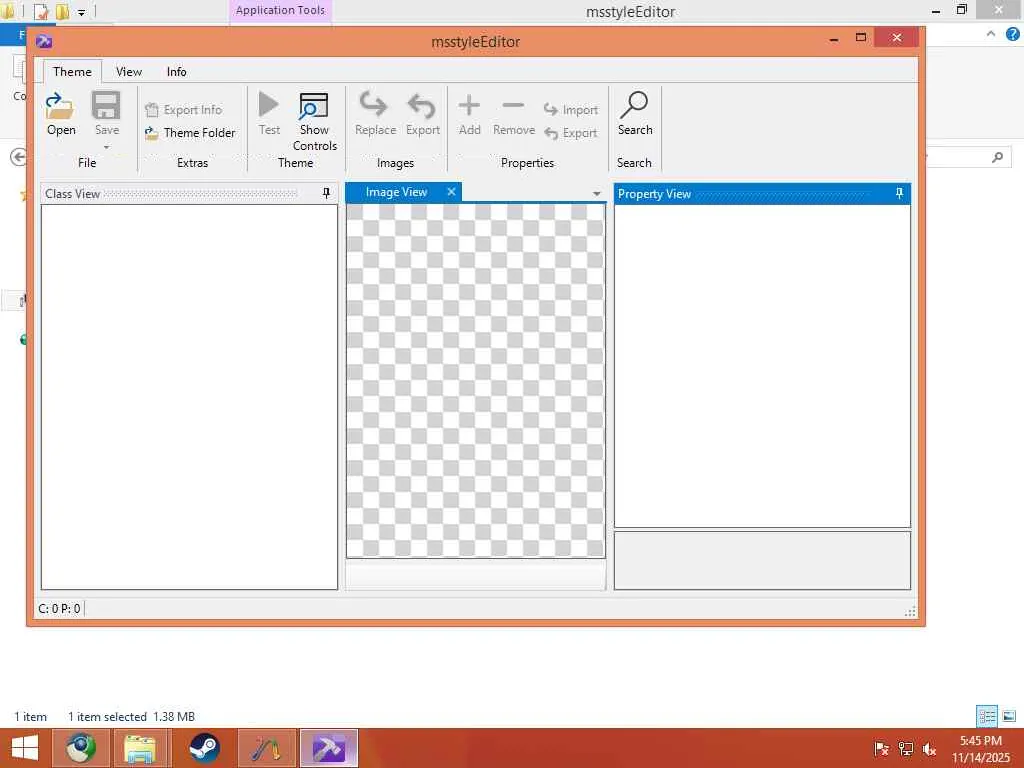Switch to the View ribbon tab
This screenshot has height=768, width=1024.
(x=129, y=71)
